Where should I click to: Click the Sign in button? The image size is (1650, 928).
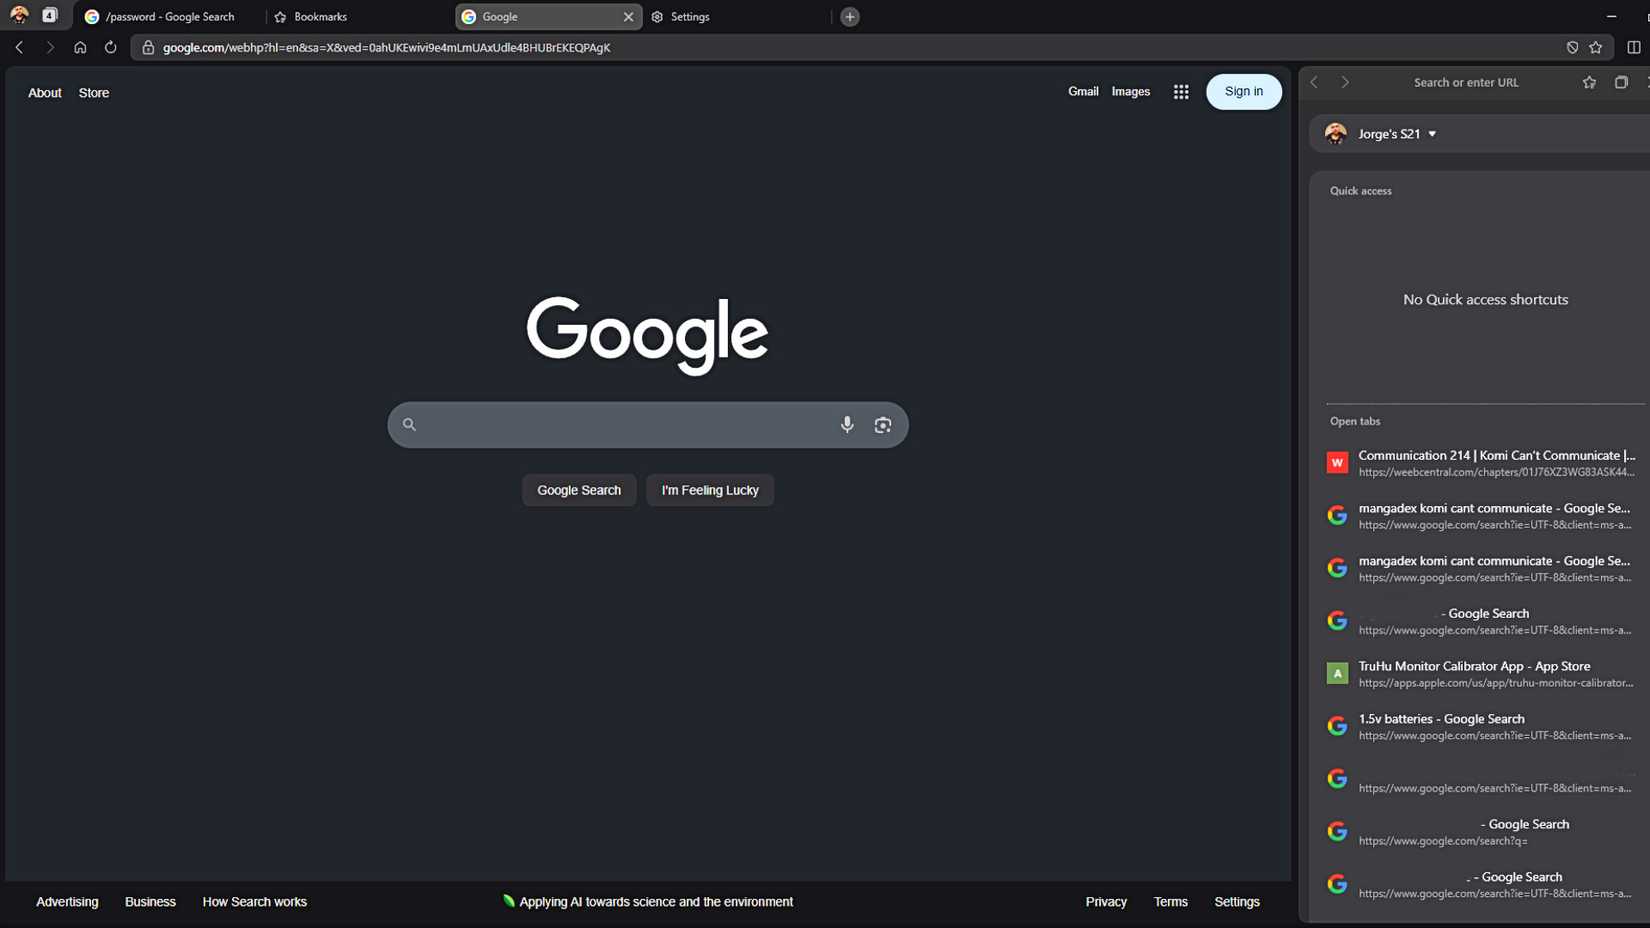[x=1243, y=91]
